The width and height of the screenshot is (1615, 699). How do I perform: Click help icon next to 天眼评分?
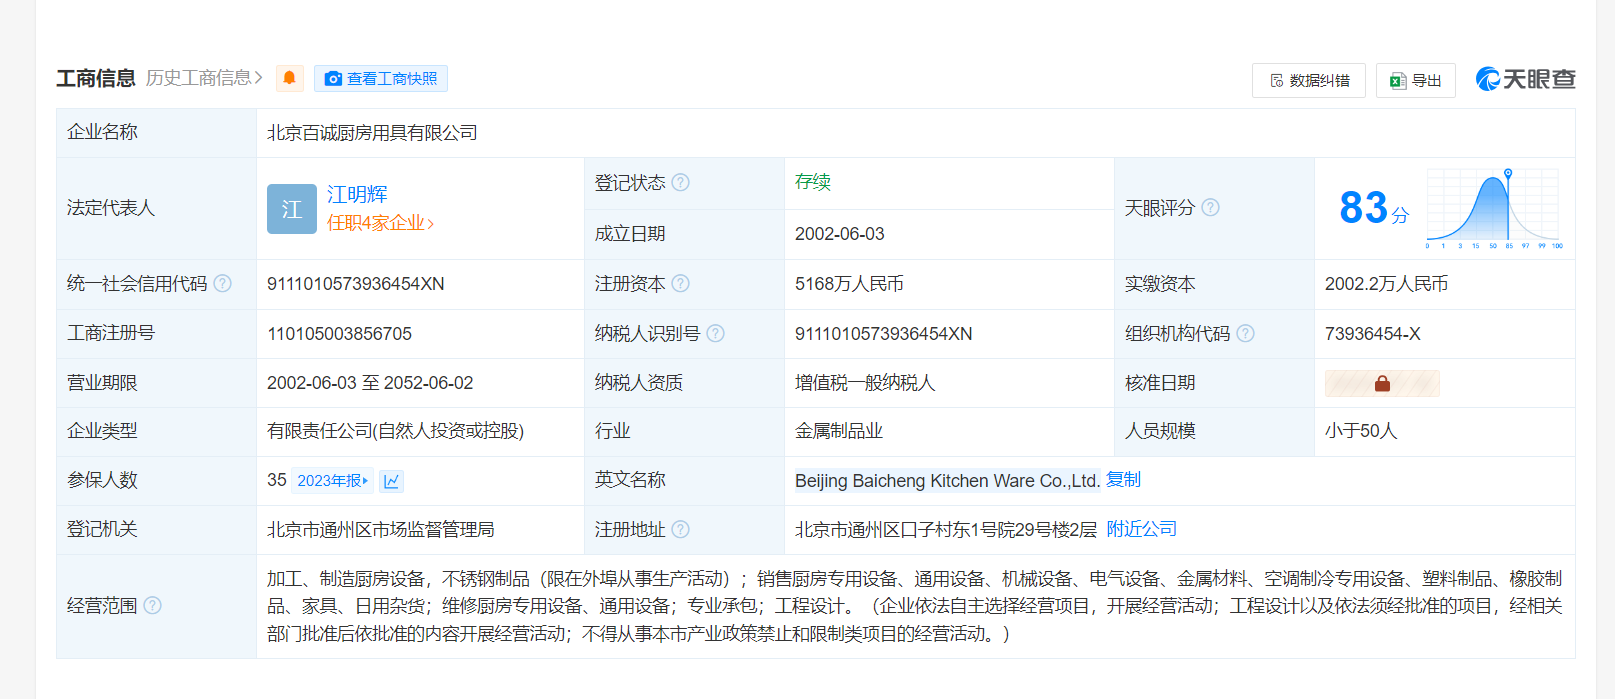(1210, 207)
